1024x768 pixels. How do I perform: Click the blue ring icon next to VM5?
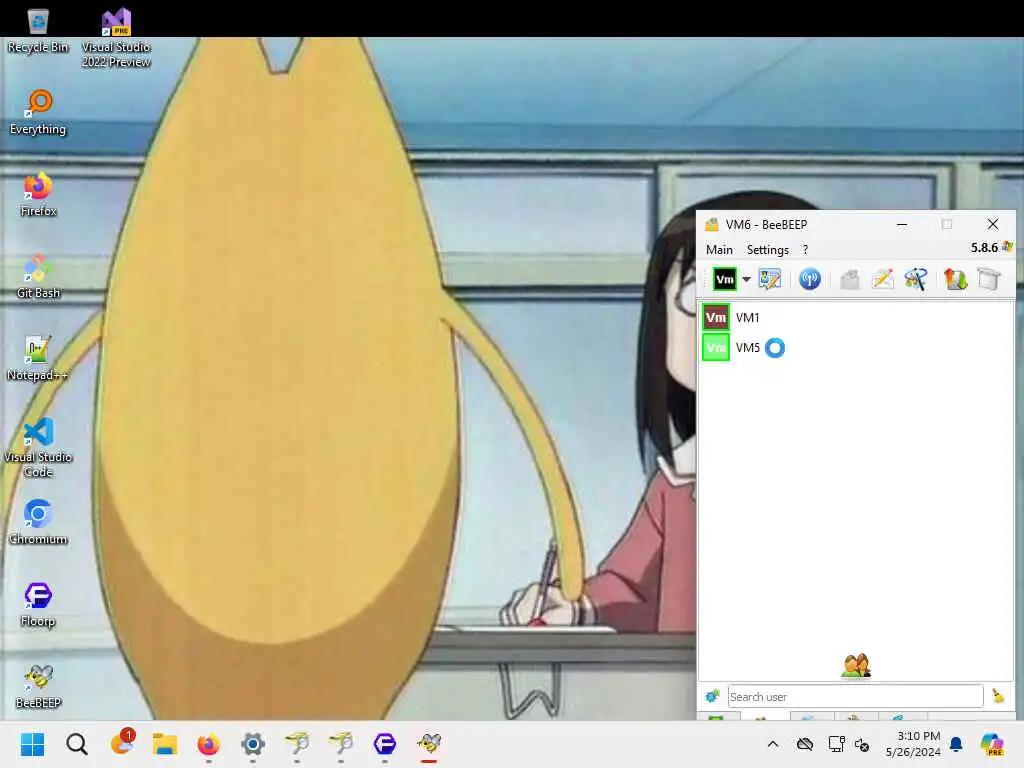point(775,347)
